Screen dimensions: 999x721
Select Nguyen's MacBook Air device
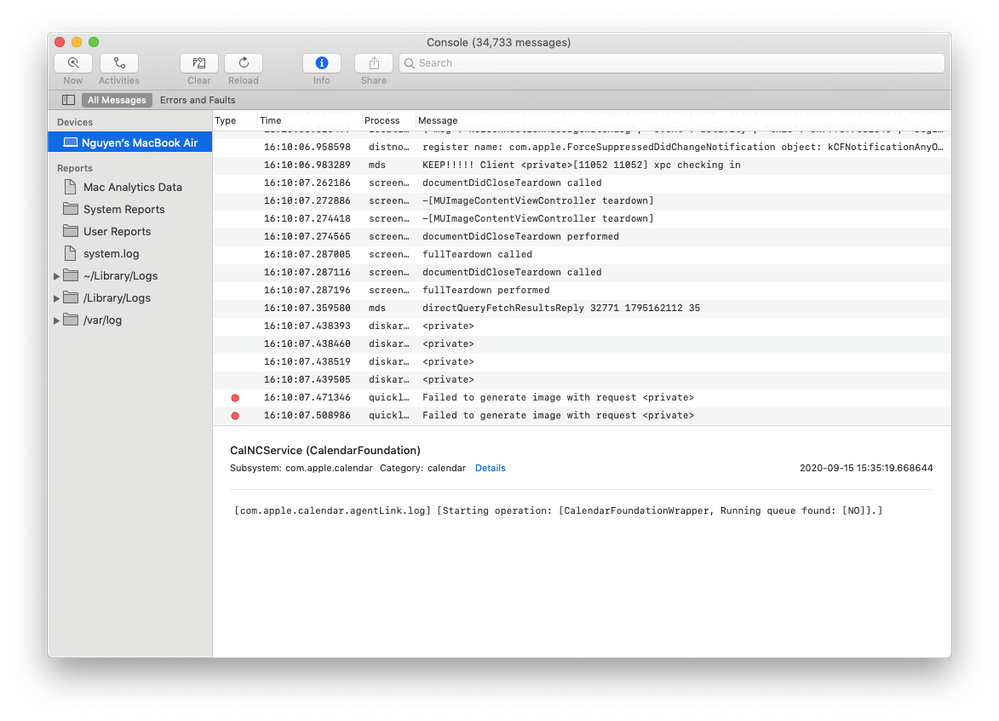click(x=130, y=143)
